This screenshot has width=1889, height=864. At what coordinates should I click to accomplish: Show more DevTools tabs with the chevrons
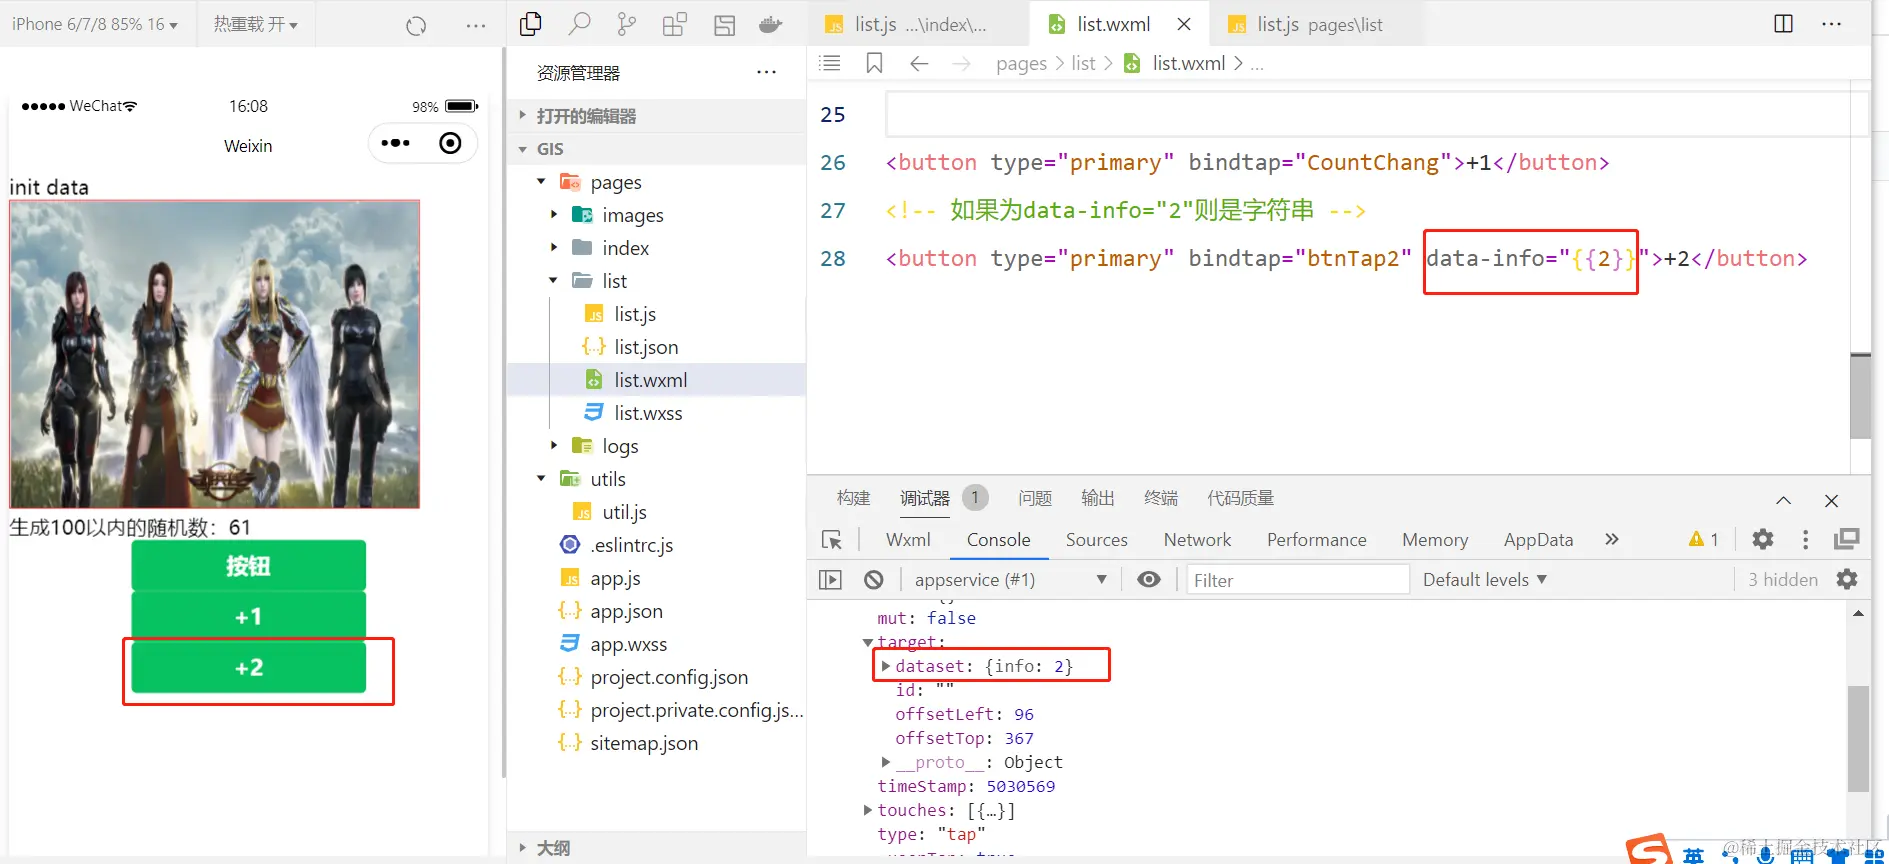(1611, 540)
